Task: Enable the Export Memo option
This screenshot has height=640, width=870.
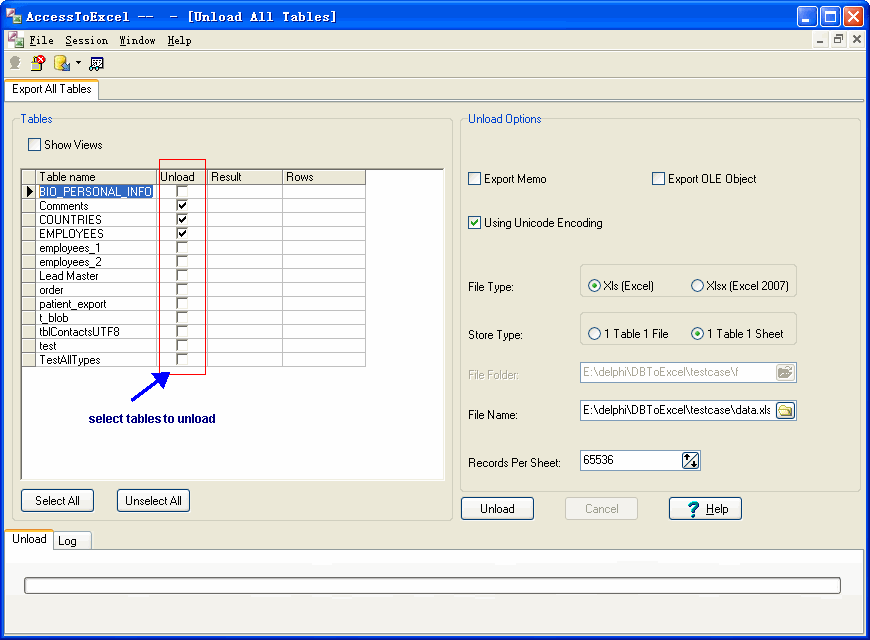Action: pos(474,179)
